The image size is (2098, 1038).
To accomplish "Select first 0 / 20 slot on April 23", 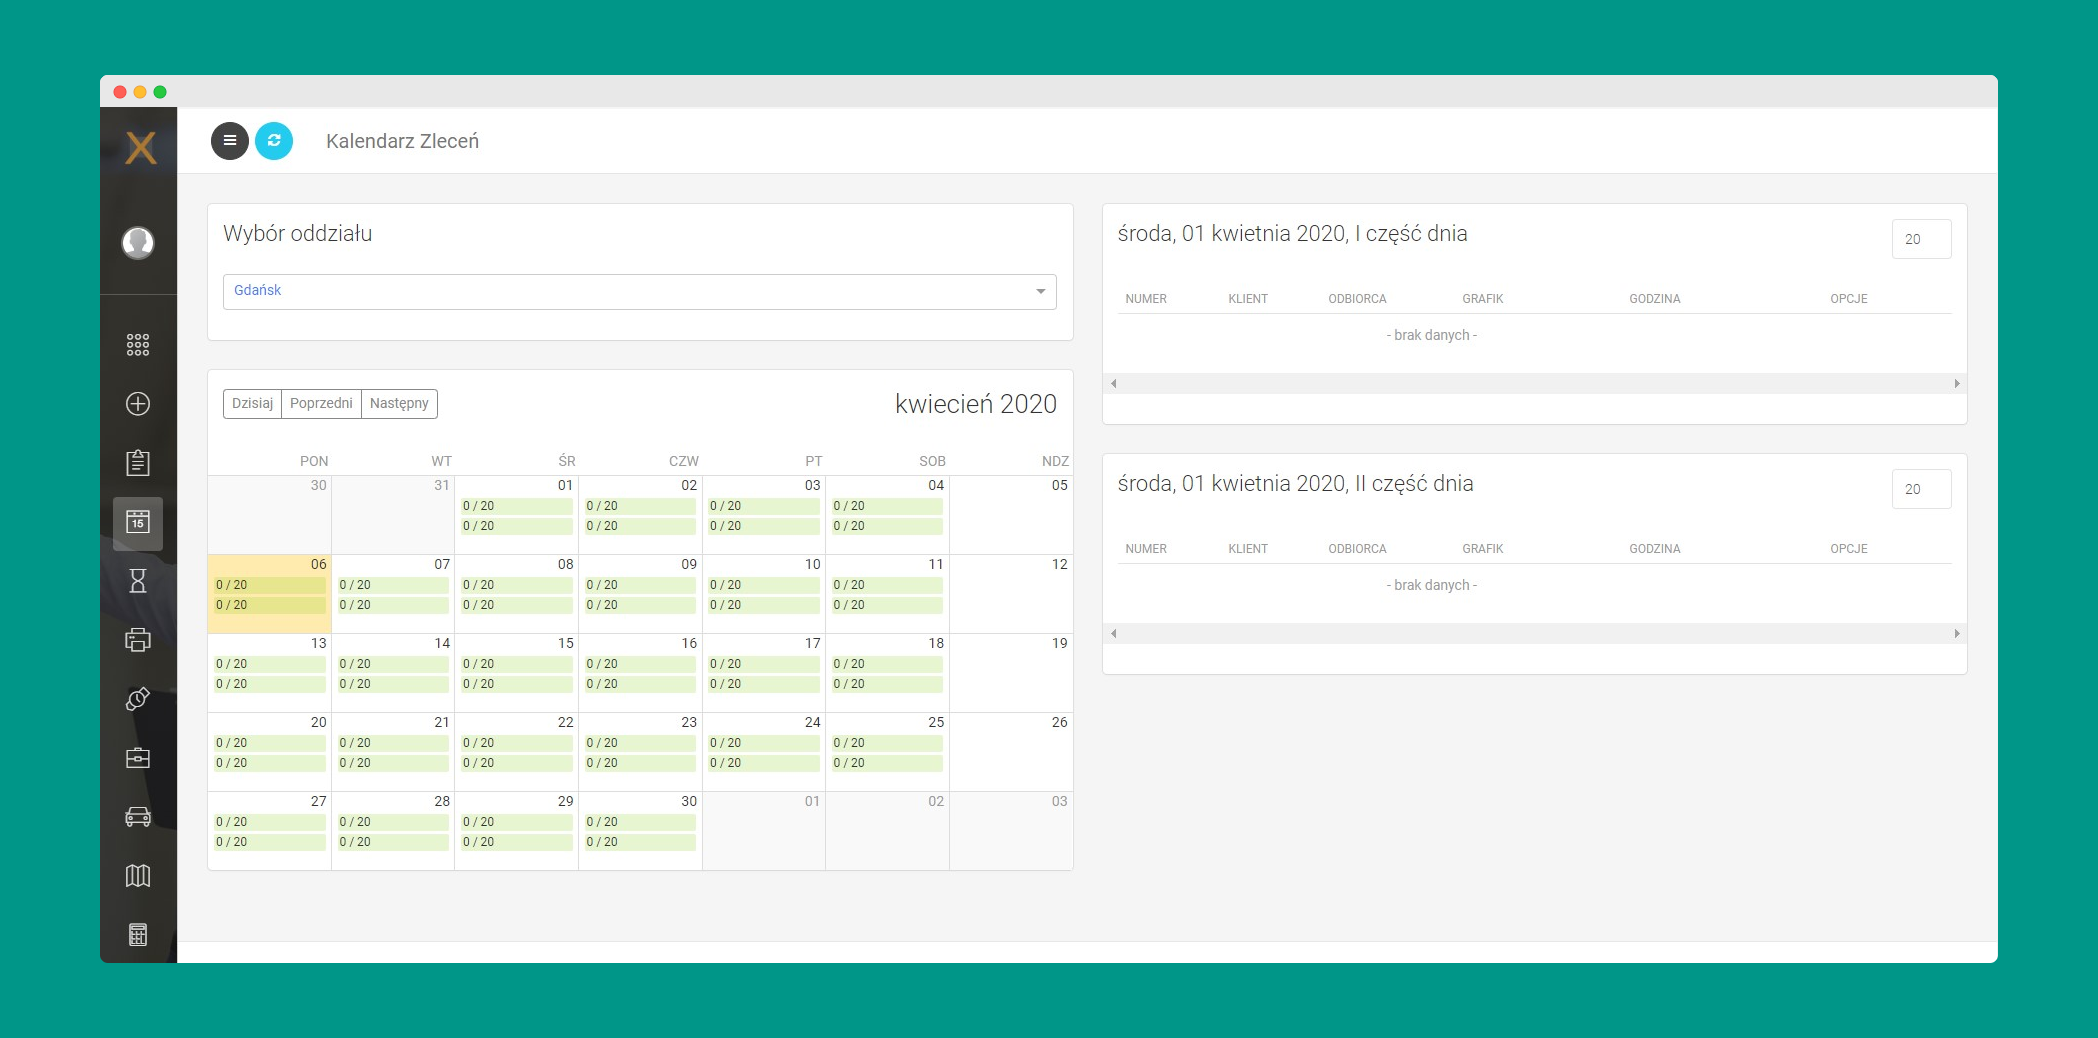I will click(640, 743).
